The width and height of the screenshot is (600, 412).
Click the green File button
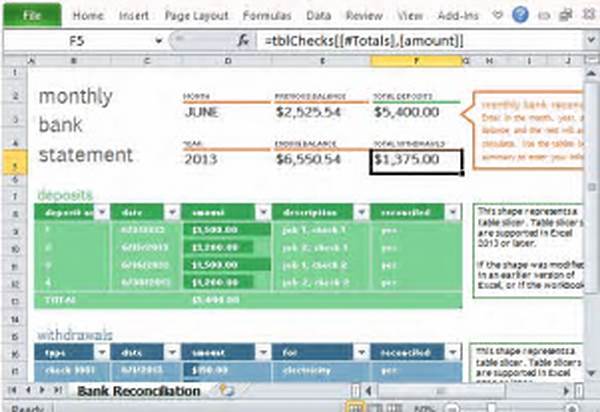click(31, 16)
